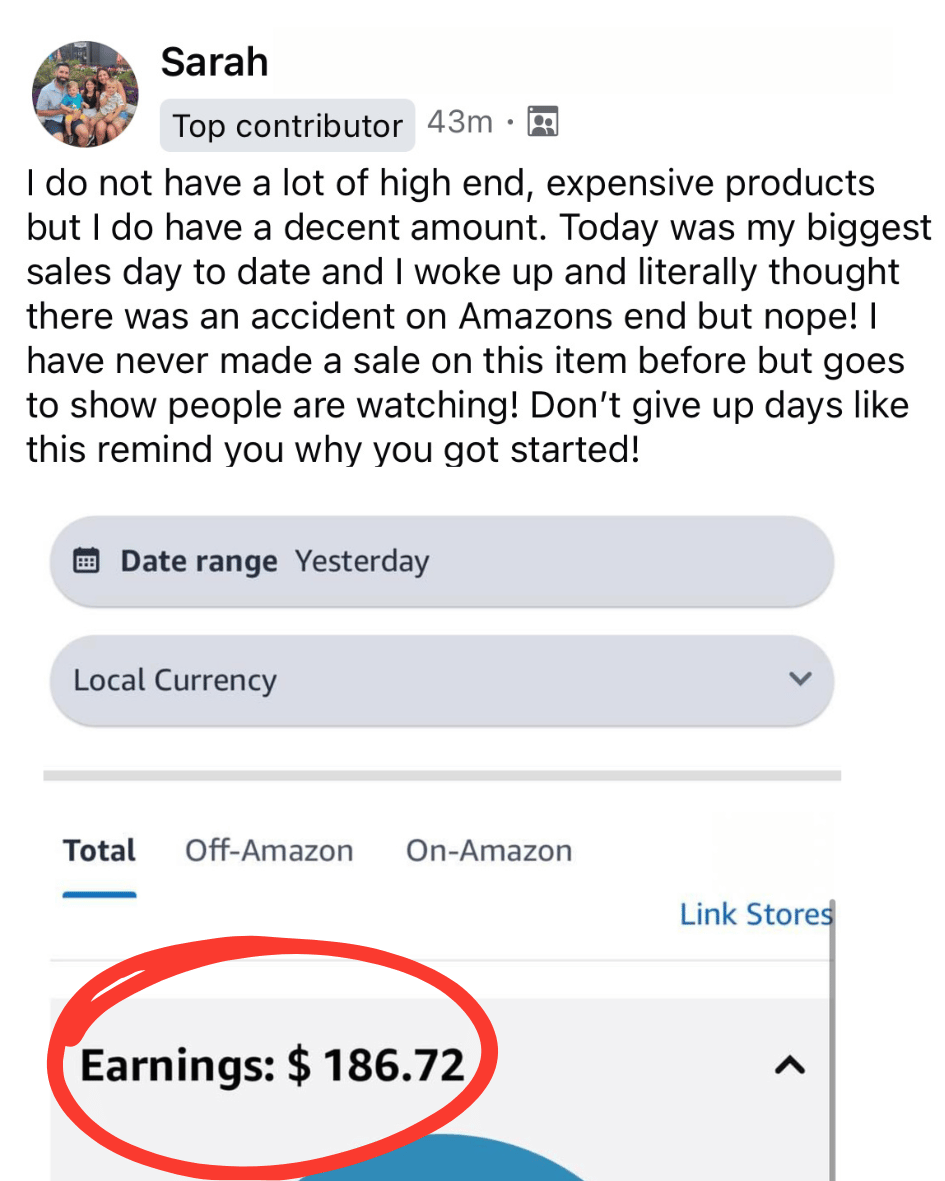This screenshot has height=1181, width=945.
Task: Click the group audience icon beside timestamp
Action: (542, 122)
